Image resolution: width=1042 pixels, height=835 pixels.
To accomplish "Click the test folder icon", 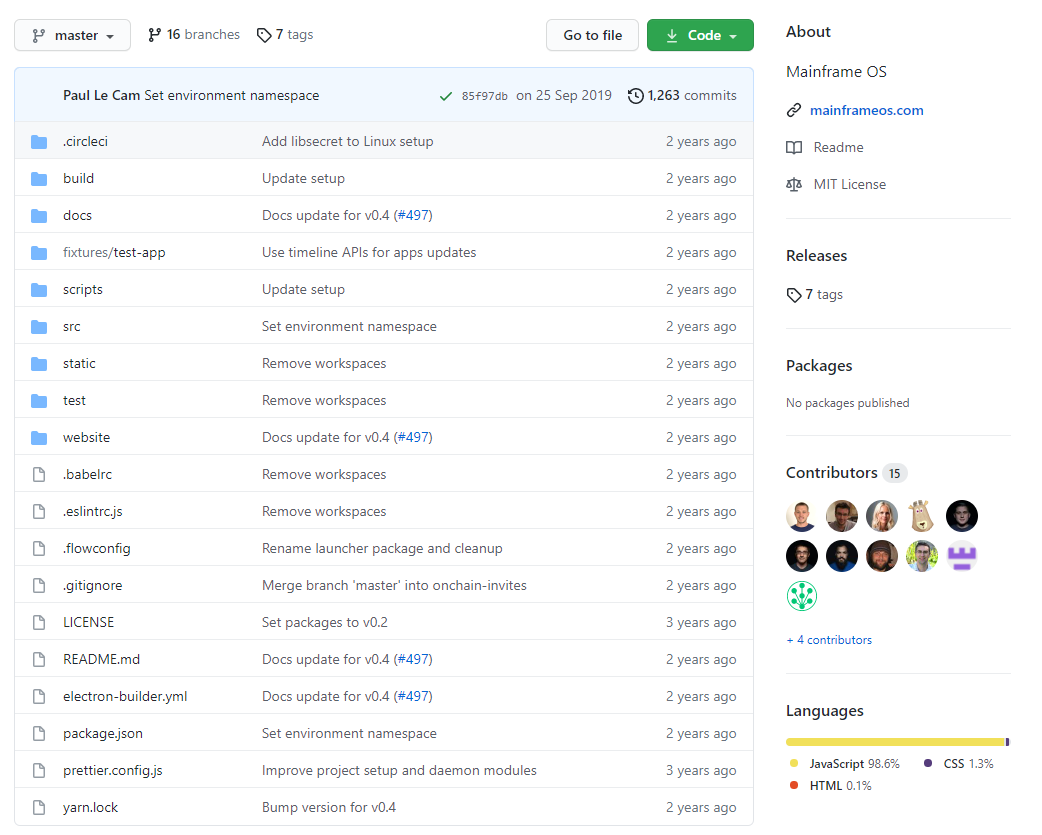I will coord(39,401).
